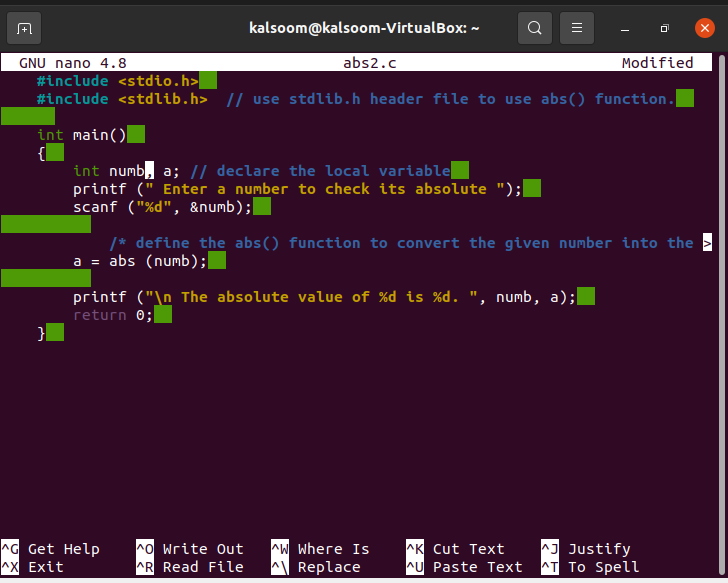Place cursor on the scanf line
Viewport: 728px width, 583px height.
[160, 207]
